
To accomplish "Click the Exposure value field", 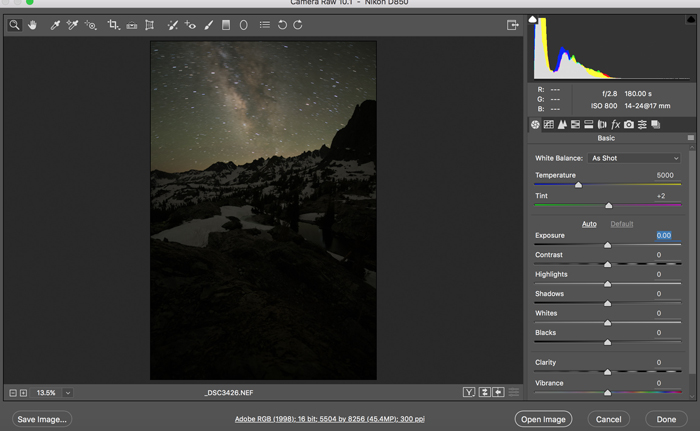I will click(663, 236).
